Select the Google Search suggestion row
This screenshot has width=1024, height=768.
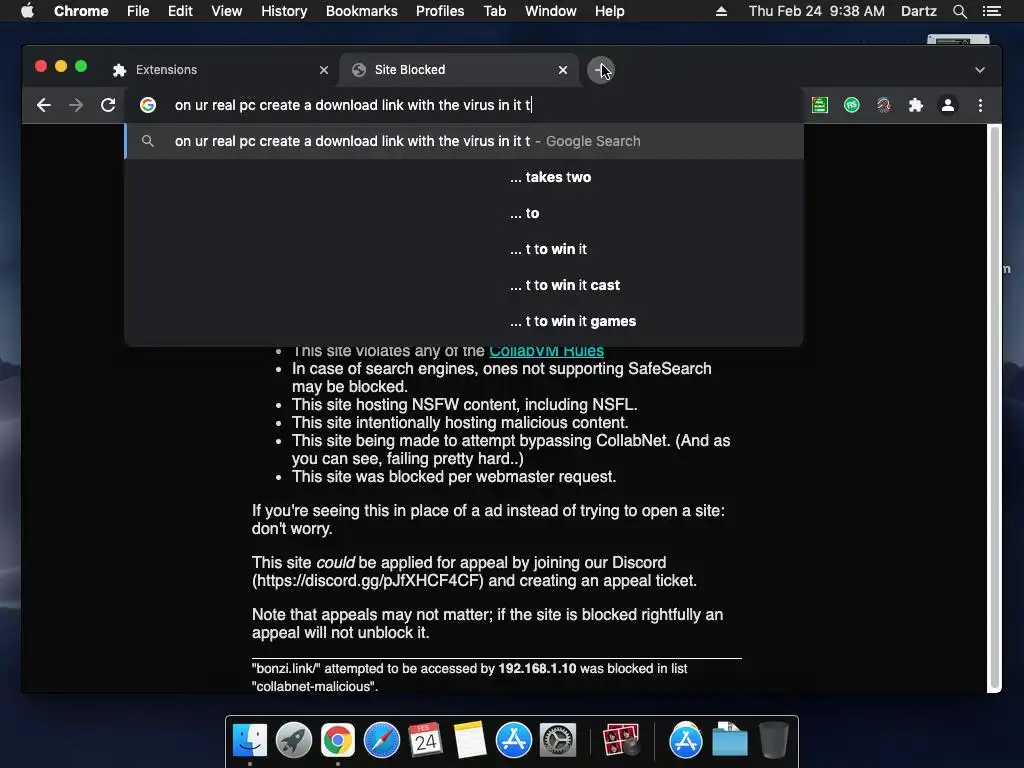(x=464, y=141)
